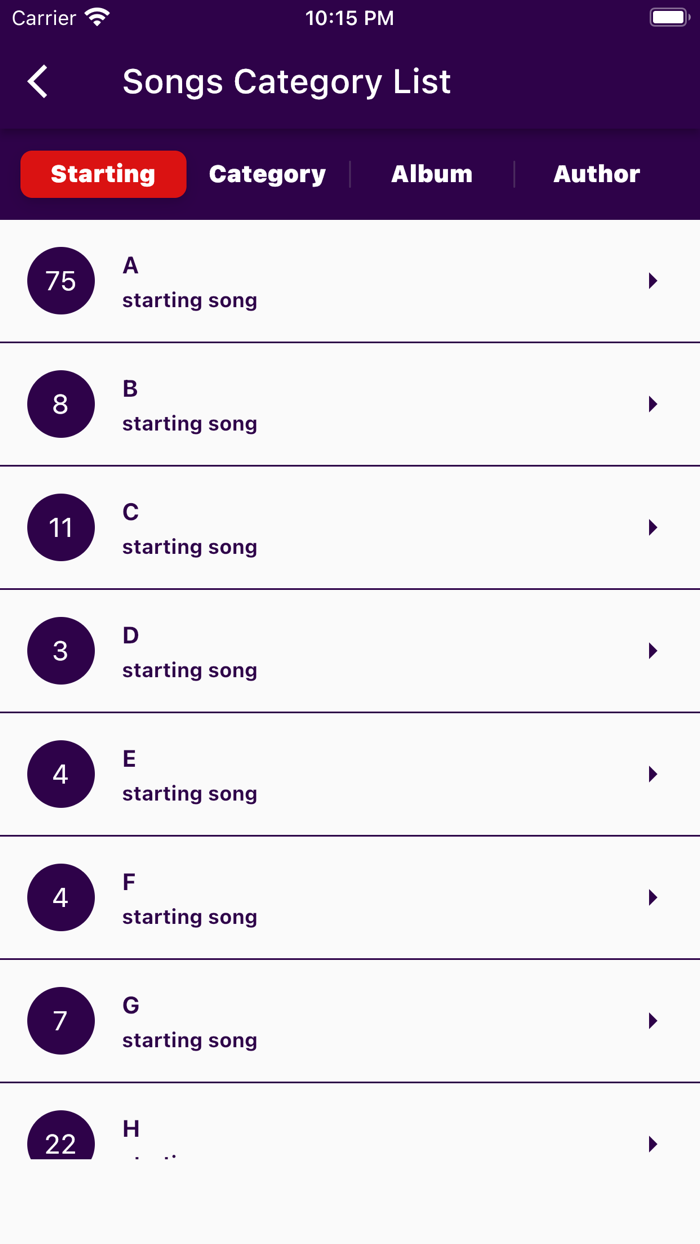Switch to the Album tab
The width and height of the screenshot is (700, 1244).
pyautogui.click(x=431, y=174)
